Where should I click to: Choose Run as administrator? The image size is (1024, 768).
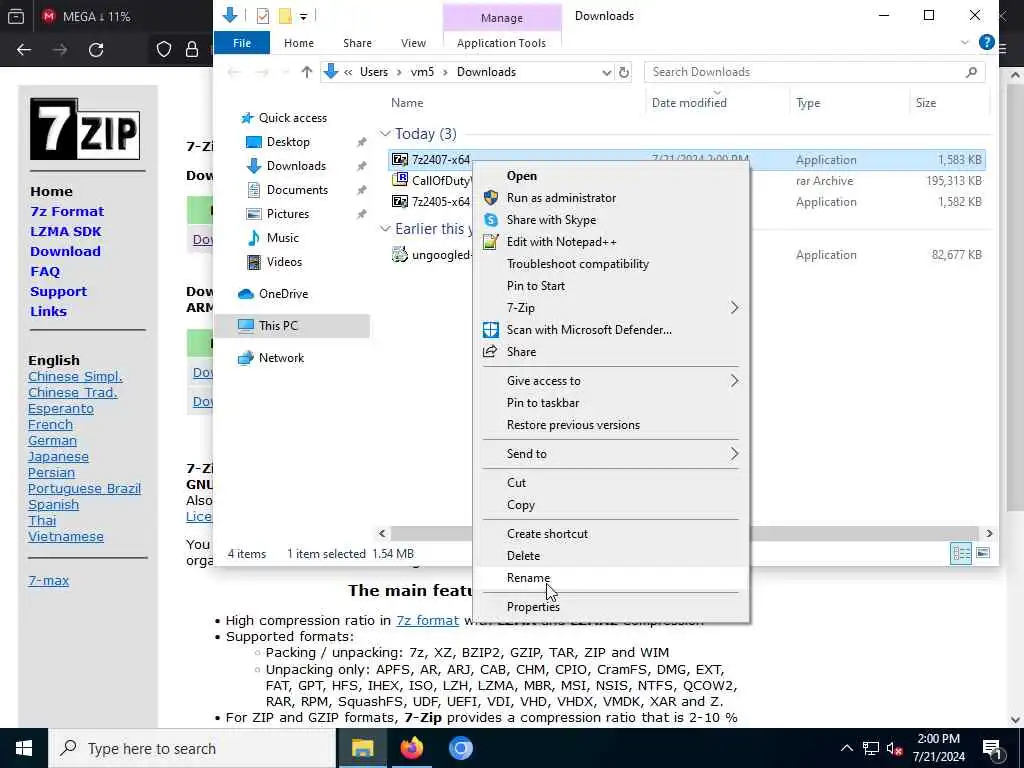click(611, 198)
